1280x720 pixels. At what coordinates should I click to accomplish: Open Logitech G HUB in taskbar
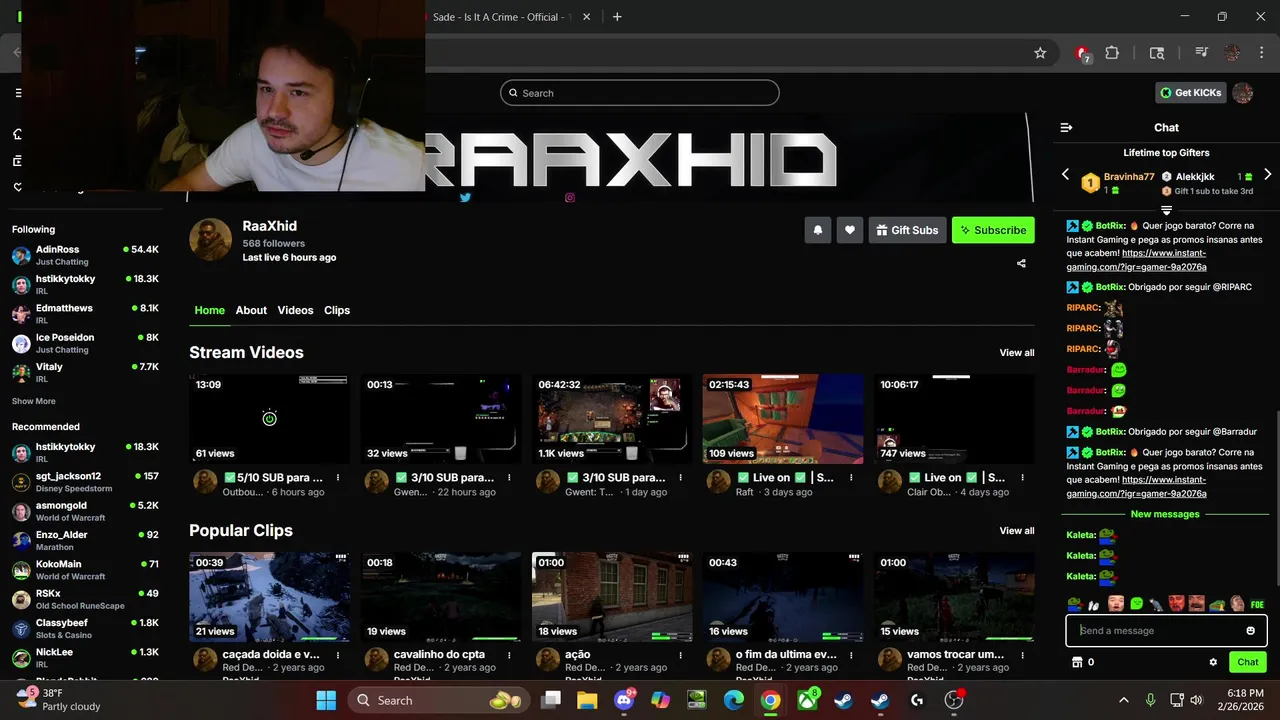[x=917, y=700]
